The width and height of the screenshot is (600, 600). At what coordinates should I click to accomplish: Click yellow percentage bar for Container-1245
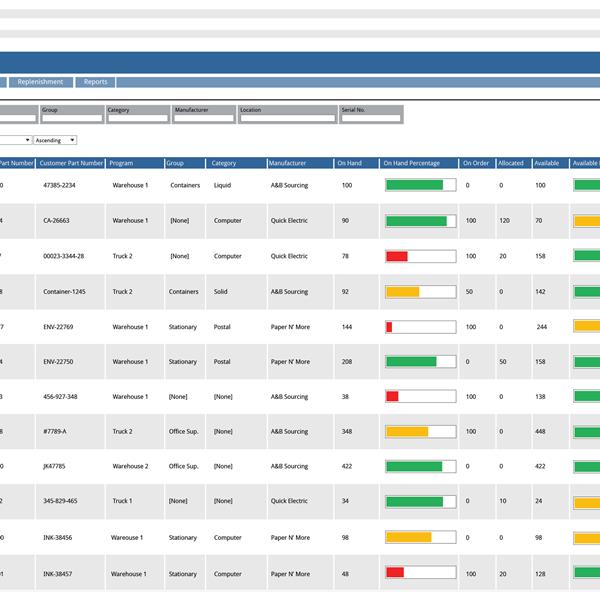click(403, 292)
